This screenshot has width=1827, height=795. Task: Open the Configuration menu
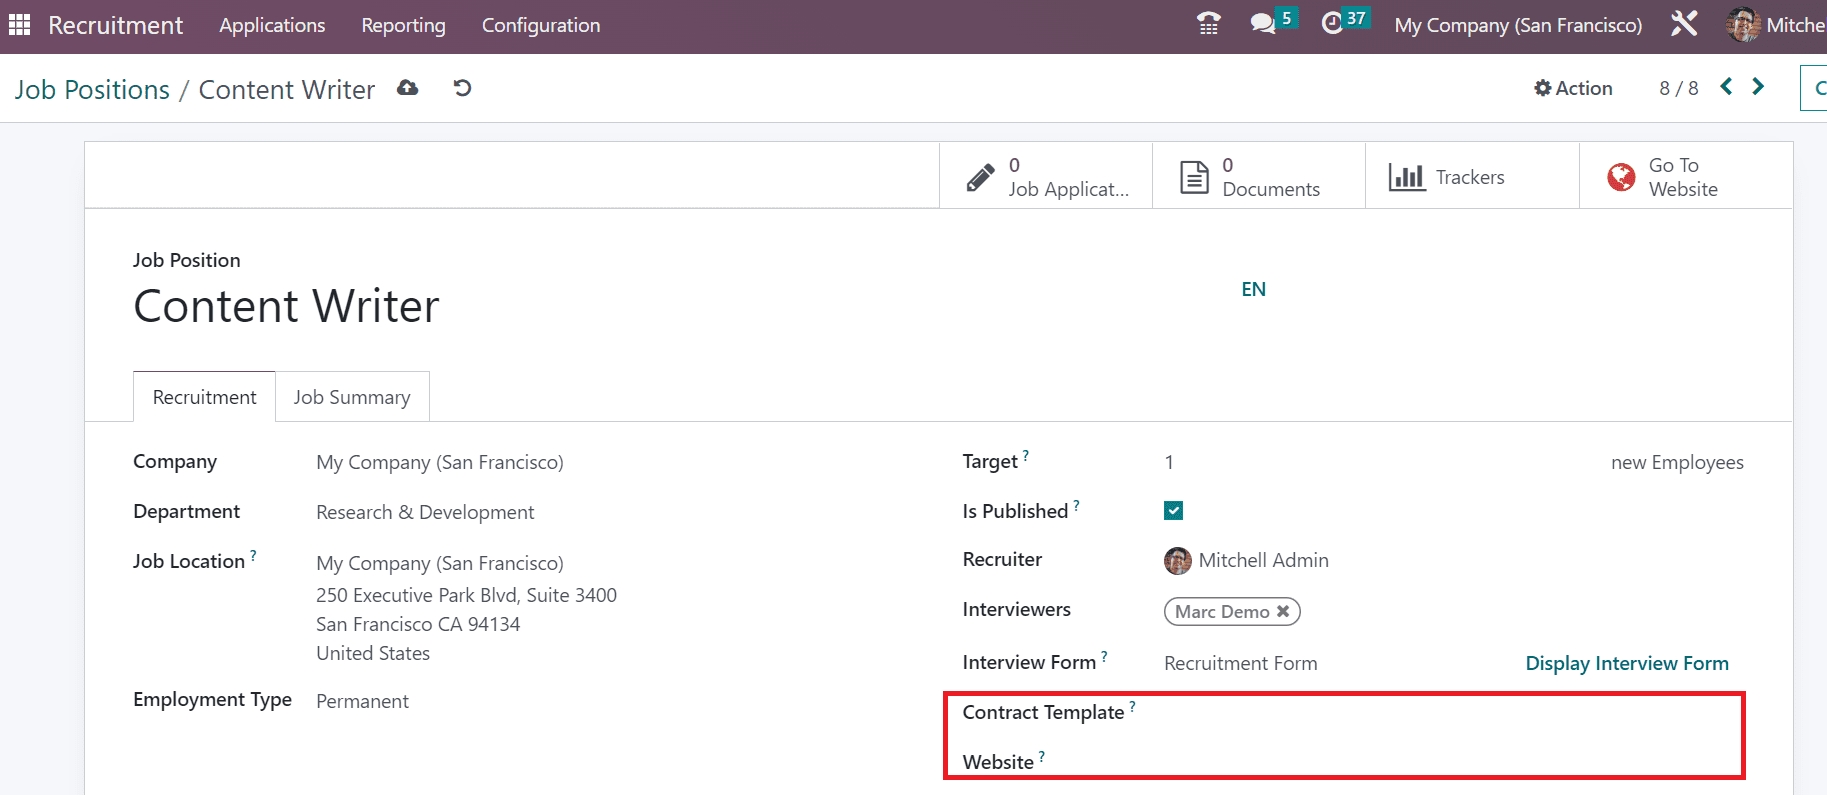(541, 25)
